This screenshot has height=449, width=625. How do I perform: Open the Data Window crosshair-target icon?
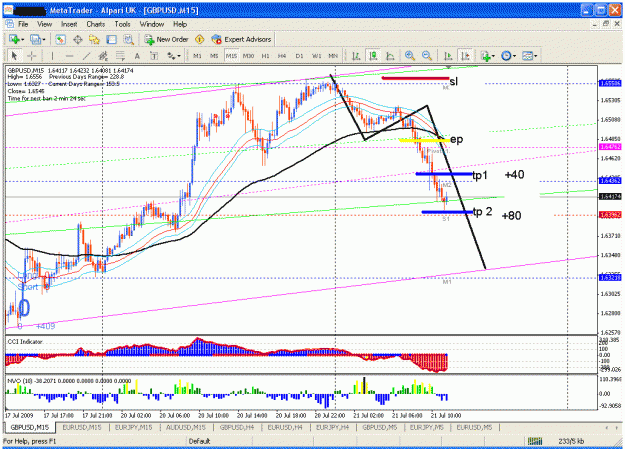pos(78,39)
